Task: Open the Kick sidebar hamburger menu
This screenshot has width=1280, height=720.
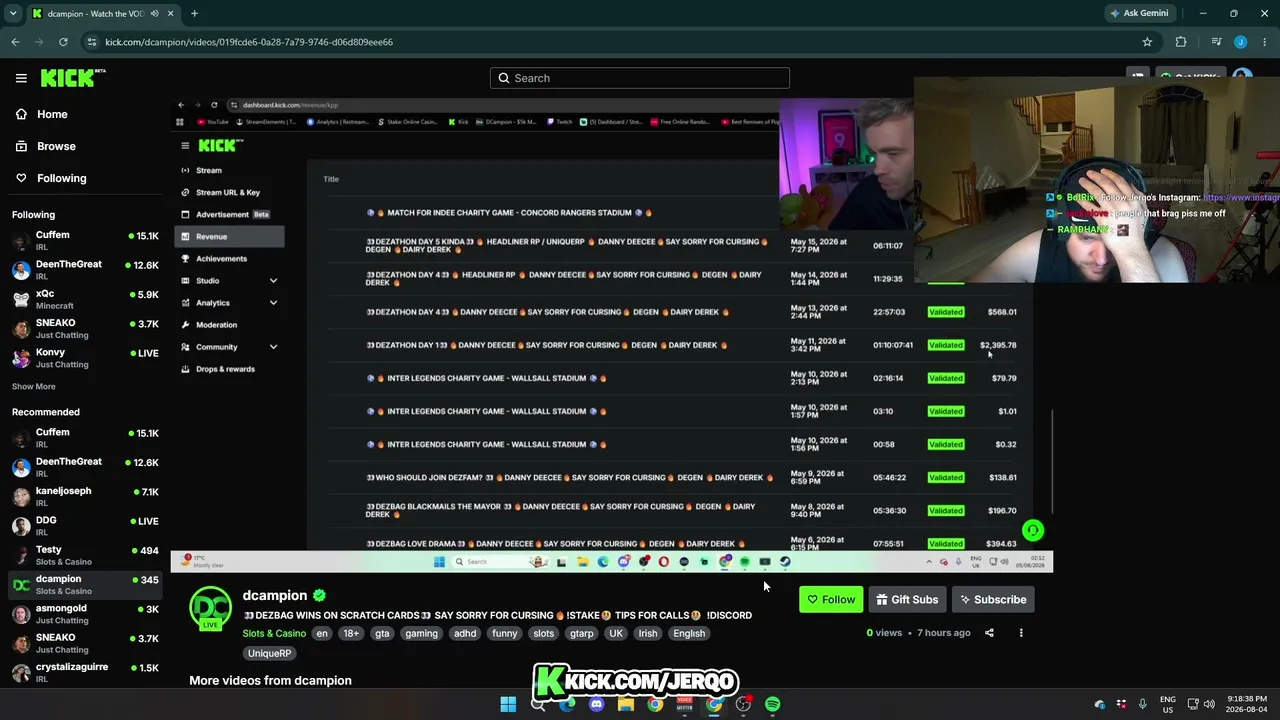Action: pyautogui.click(x=21, y=78)
